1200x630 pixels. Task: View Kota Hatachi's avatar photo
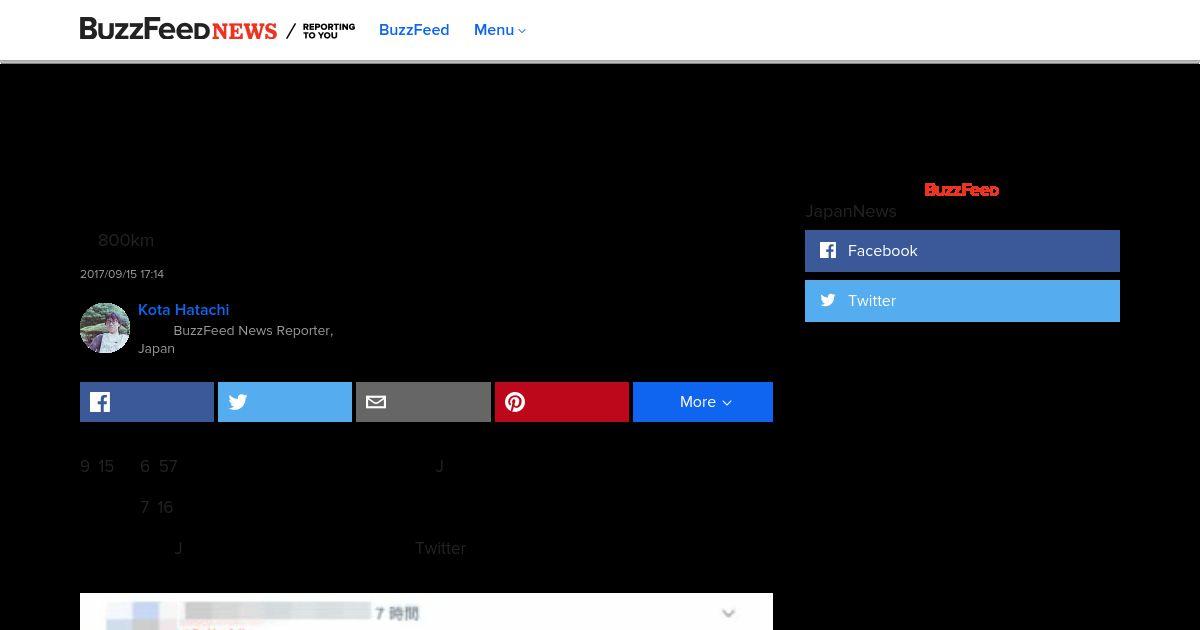[105, 328]
